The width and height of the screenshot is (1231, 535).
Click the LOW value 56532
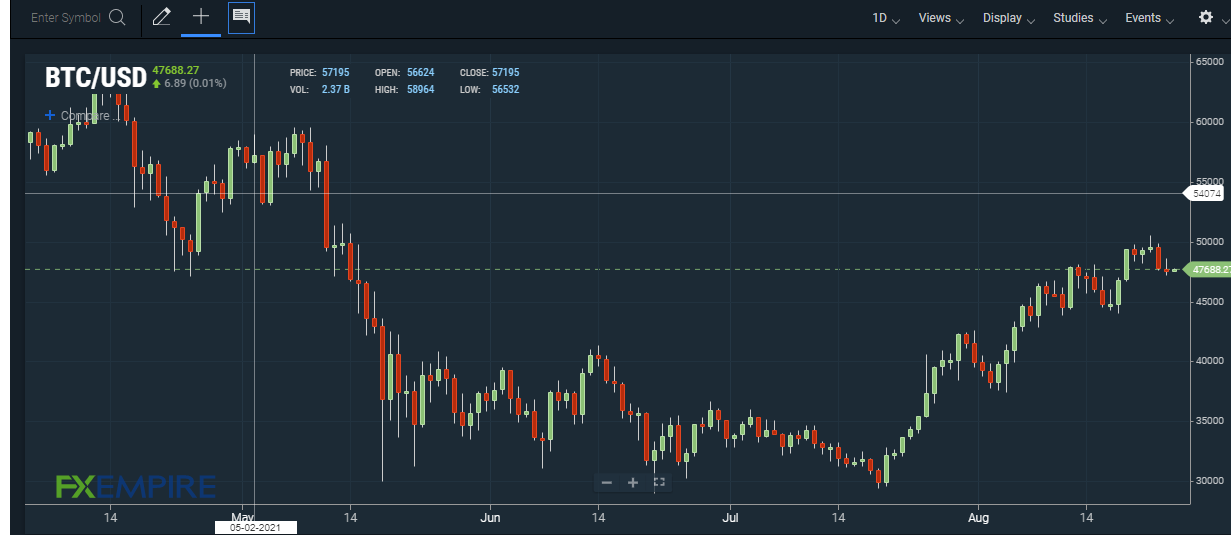coord(505,90)
